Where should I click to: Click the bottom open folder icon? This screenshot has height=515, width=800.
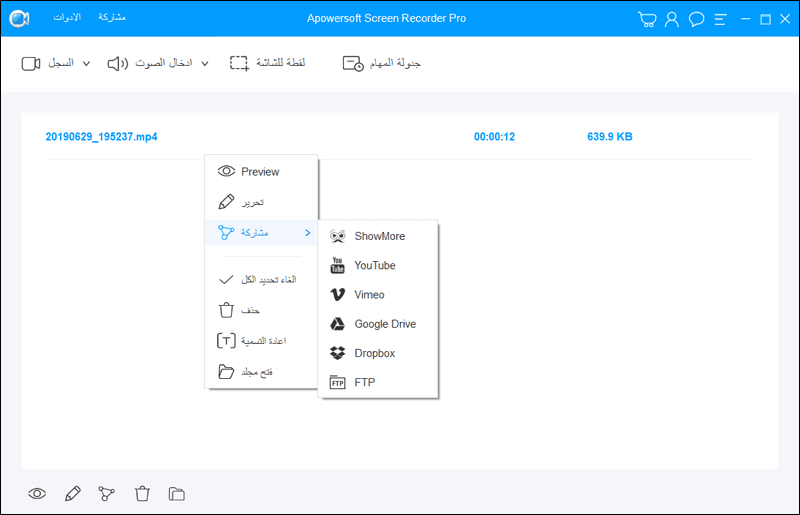tap(177, 494)
